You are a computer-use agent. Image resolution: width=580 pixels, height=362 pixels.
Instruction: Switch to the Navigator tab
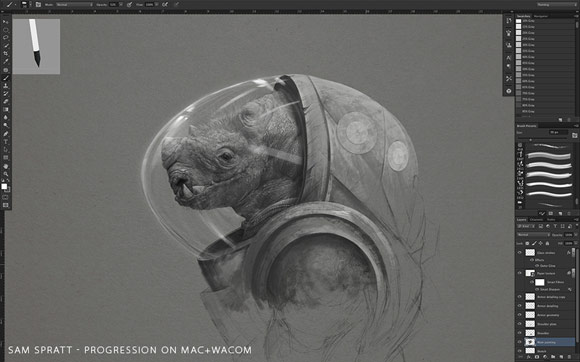(540, 16)
